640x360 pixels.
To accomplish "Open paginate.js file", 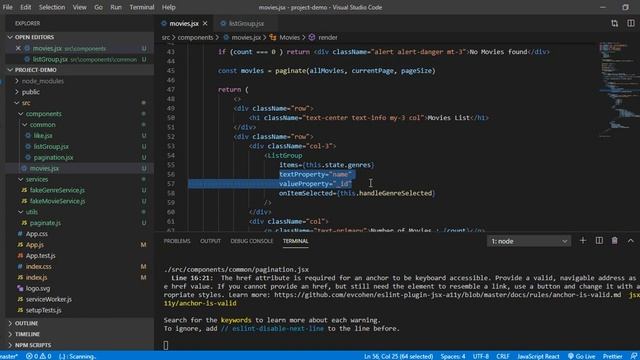I will click(80, 223).
